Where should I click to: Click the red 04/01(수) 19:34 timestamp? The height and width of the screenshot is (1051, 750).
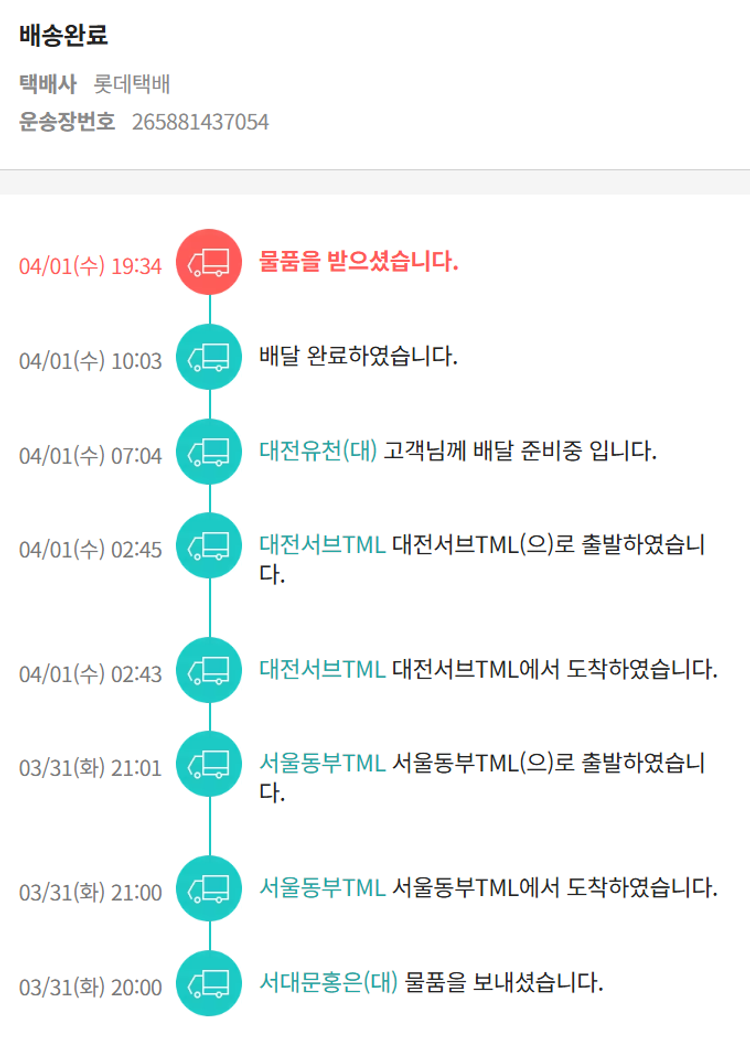pos(90,266)
